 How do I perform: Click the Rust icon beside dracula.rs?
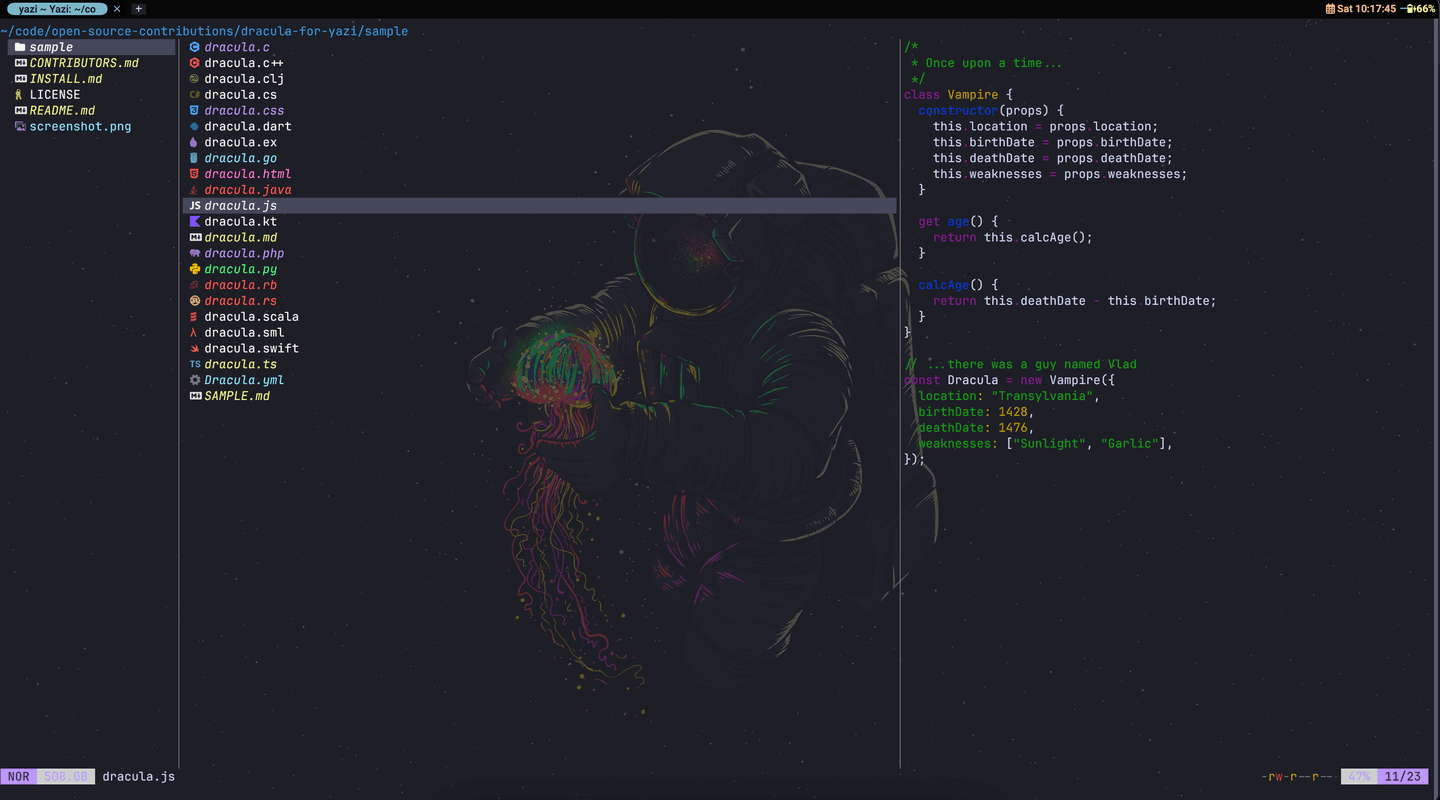tap(195, 301)
